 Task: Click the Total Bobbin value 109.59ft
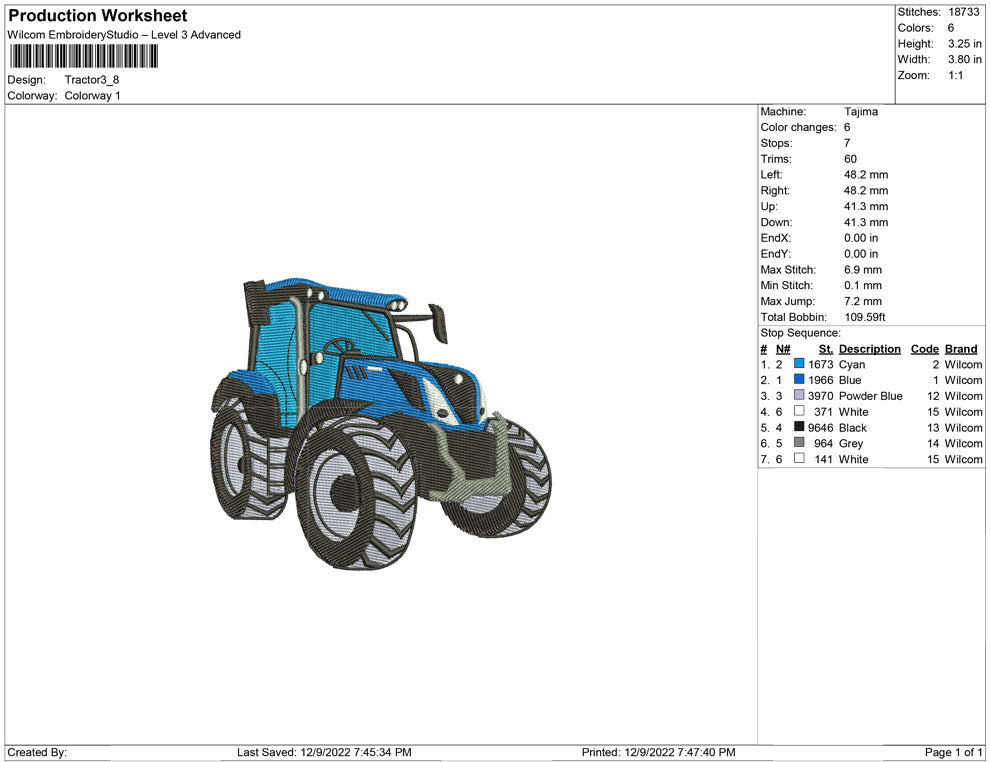pos(865,317)
